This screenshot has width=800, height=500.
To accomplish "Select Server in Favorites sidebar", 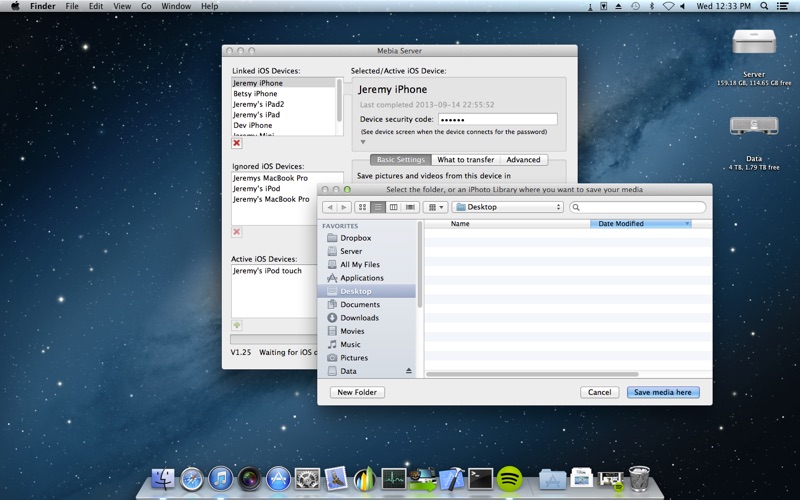I will [x=367, y=251].
